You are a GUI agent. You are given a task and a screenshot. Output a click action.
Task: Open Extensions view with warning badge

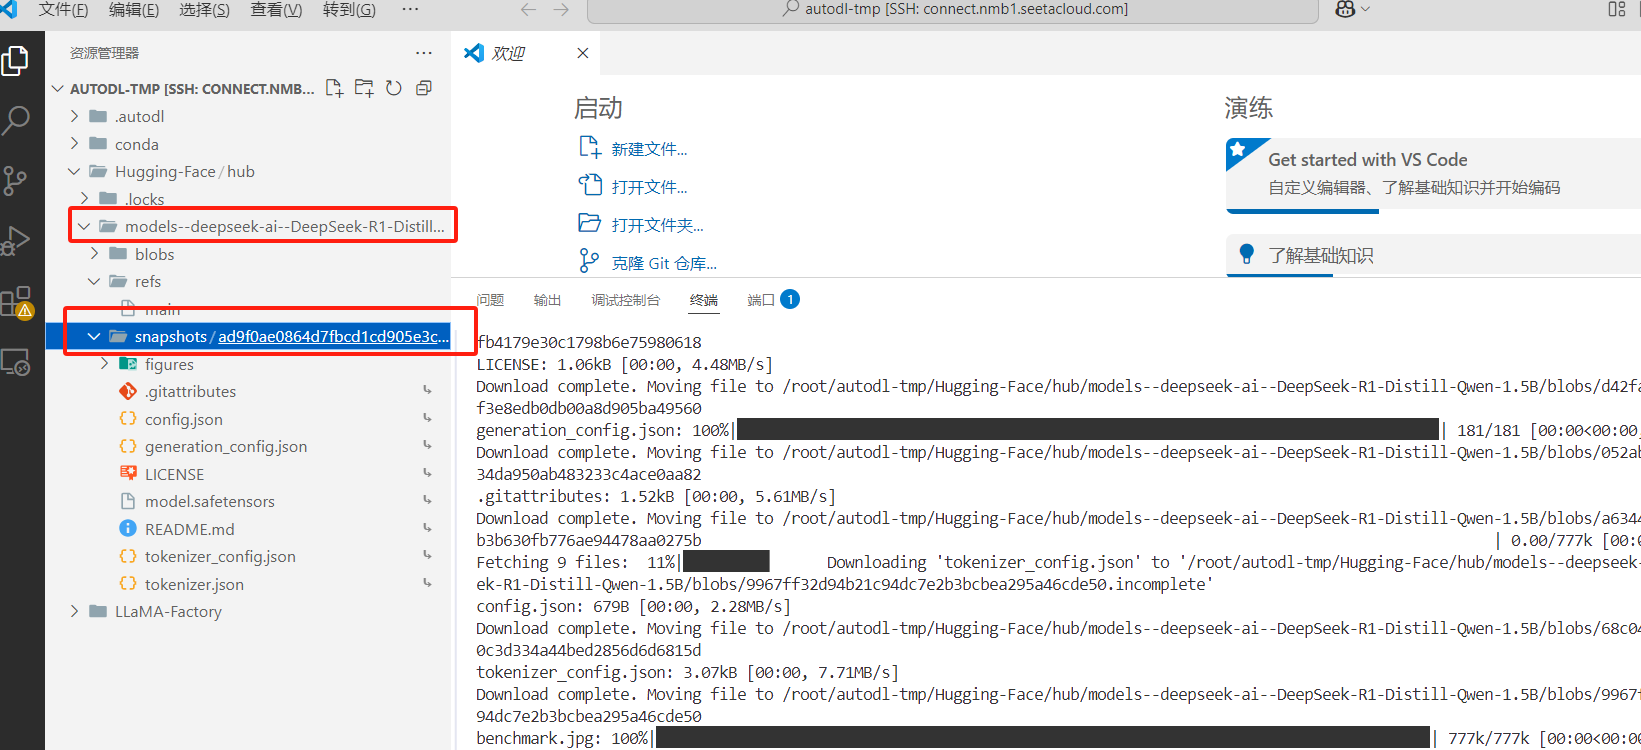click(18, 302)
